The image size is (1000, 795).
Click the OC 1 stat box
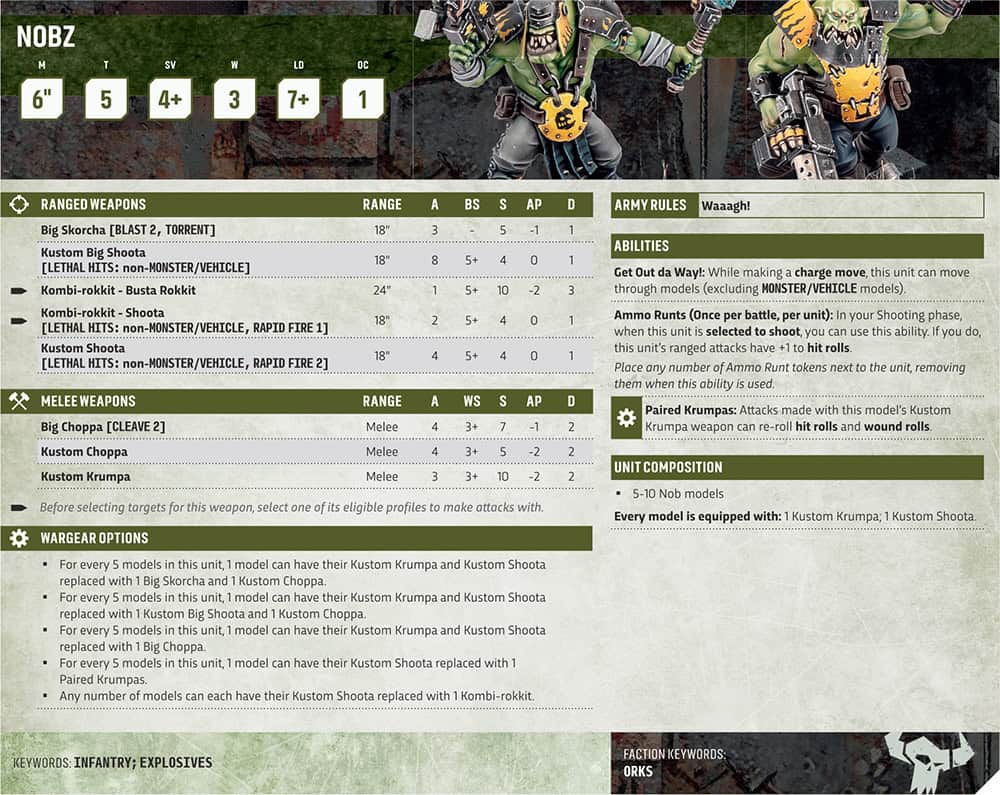pyautogui.click(x=363, y=98)
